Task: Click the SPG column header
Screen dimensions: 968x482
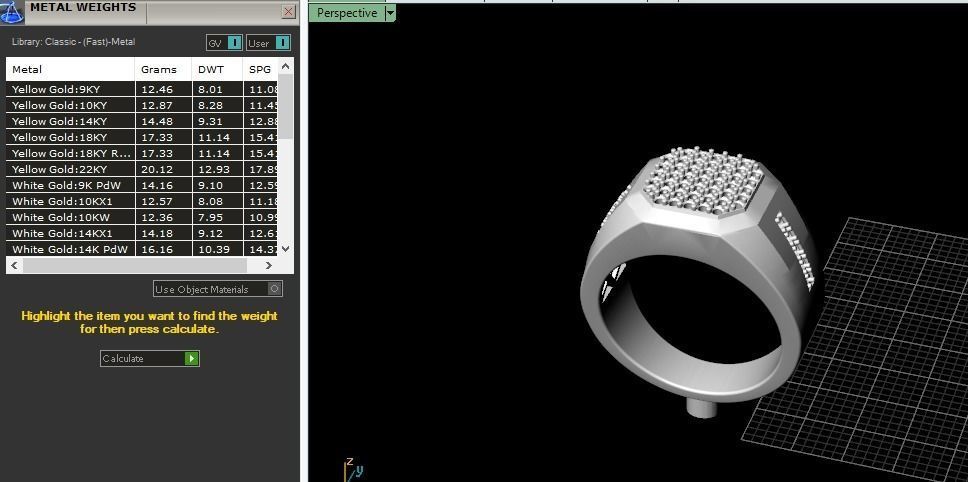Action: click(260, 69)
